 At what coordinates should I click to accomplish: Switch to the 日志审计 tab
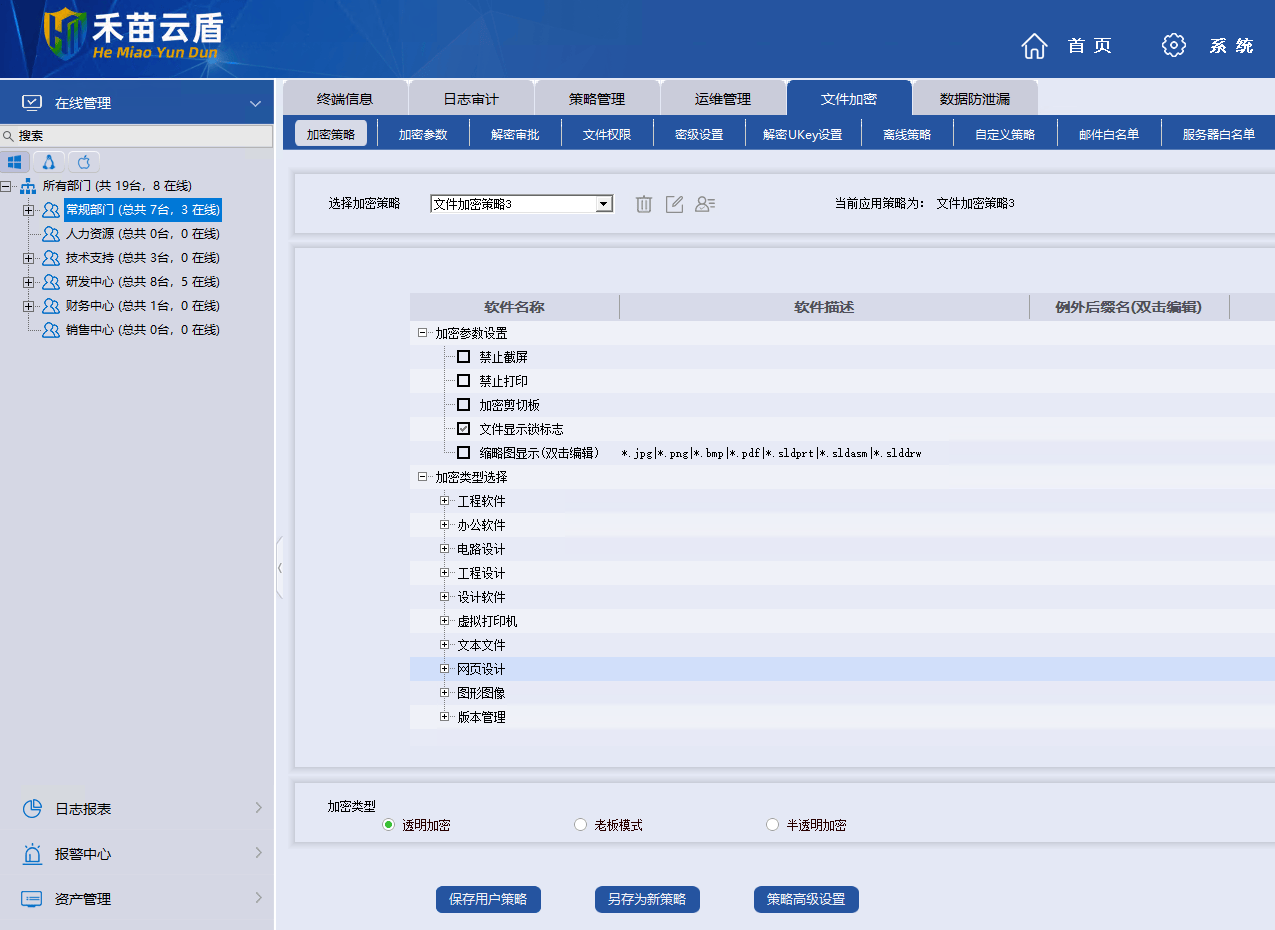[x=471, y=99]
